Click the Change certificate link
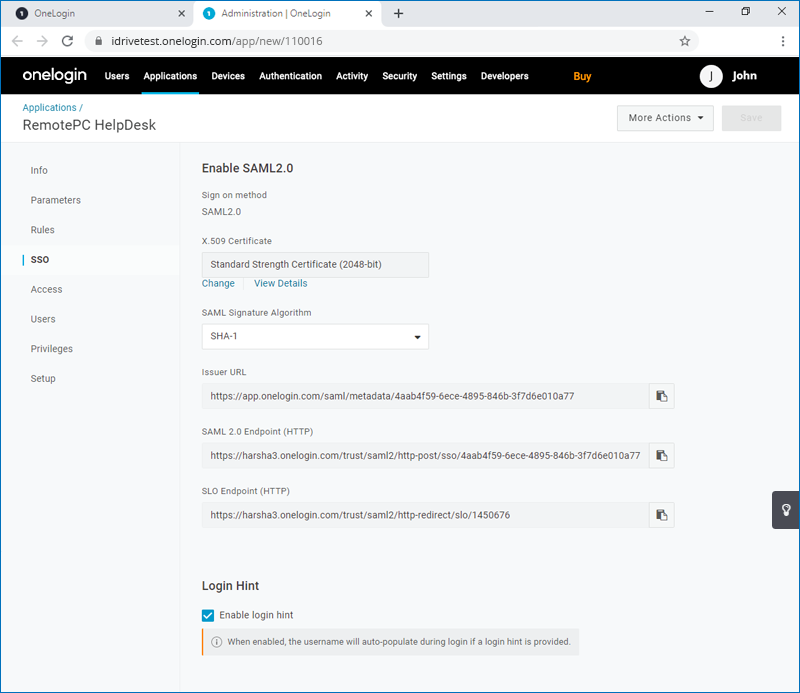This screenshot has width=800, height=693. point(218,283)
